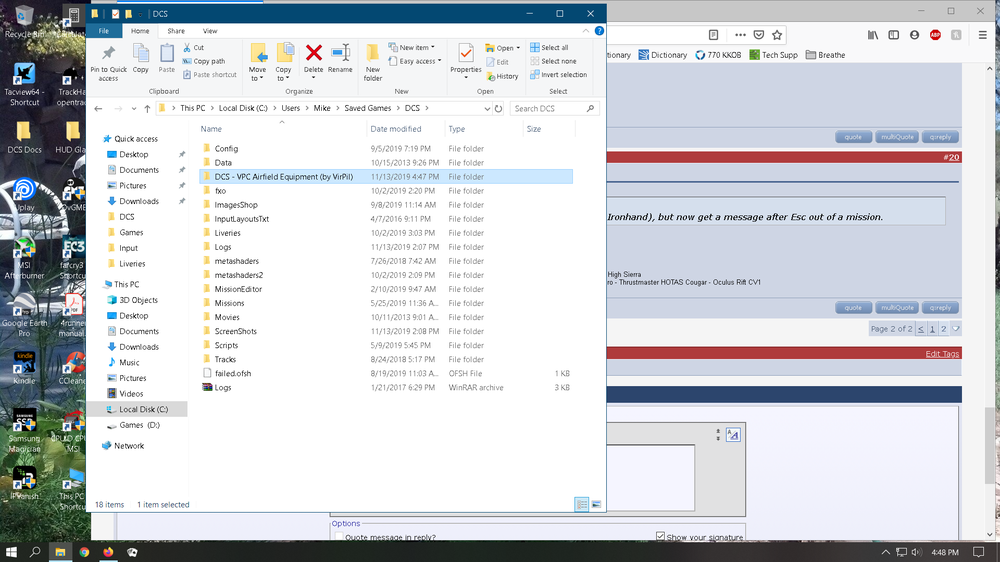Screen dimensions: 1000x562
Task: Open Local Disk (C:) in navigation pane
Action: coord(143,410)
